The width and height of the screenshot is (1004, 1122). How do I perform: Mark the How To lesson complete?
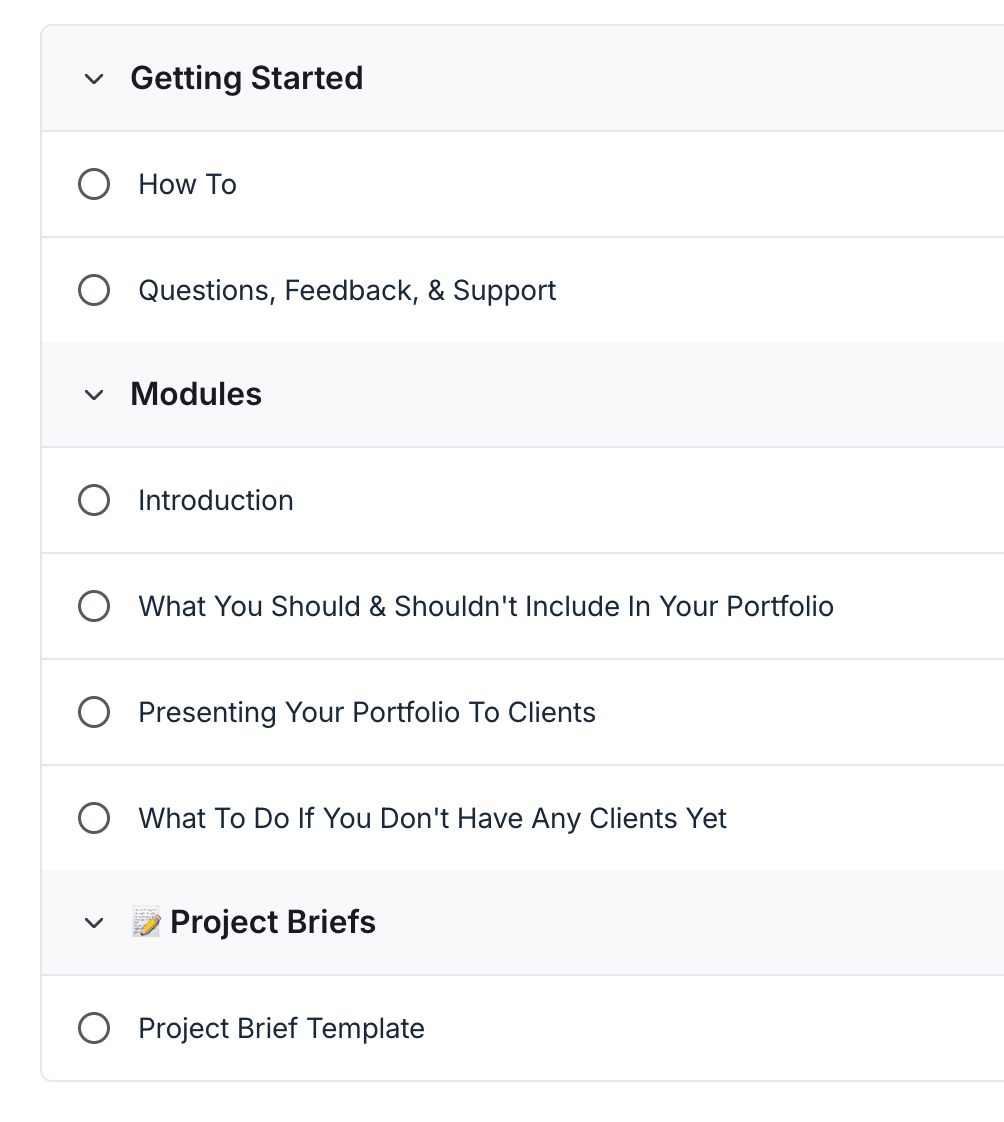coord(93,184)
